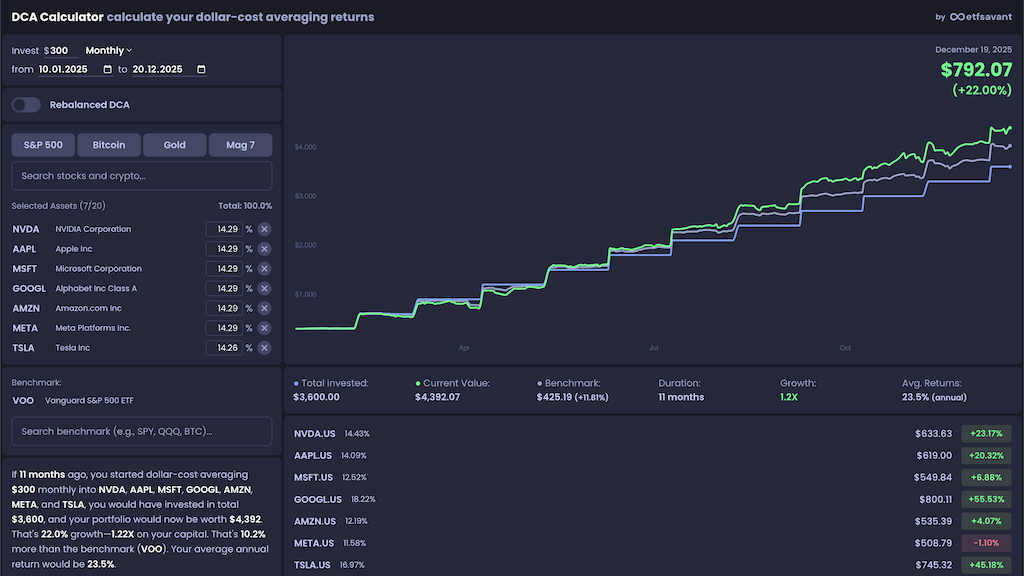This screenshot has width=1024, height=576.
Task: Remove Amazon.com Inc from selected assets
Action: [263, 308]
